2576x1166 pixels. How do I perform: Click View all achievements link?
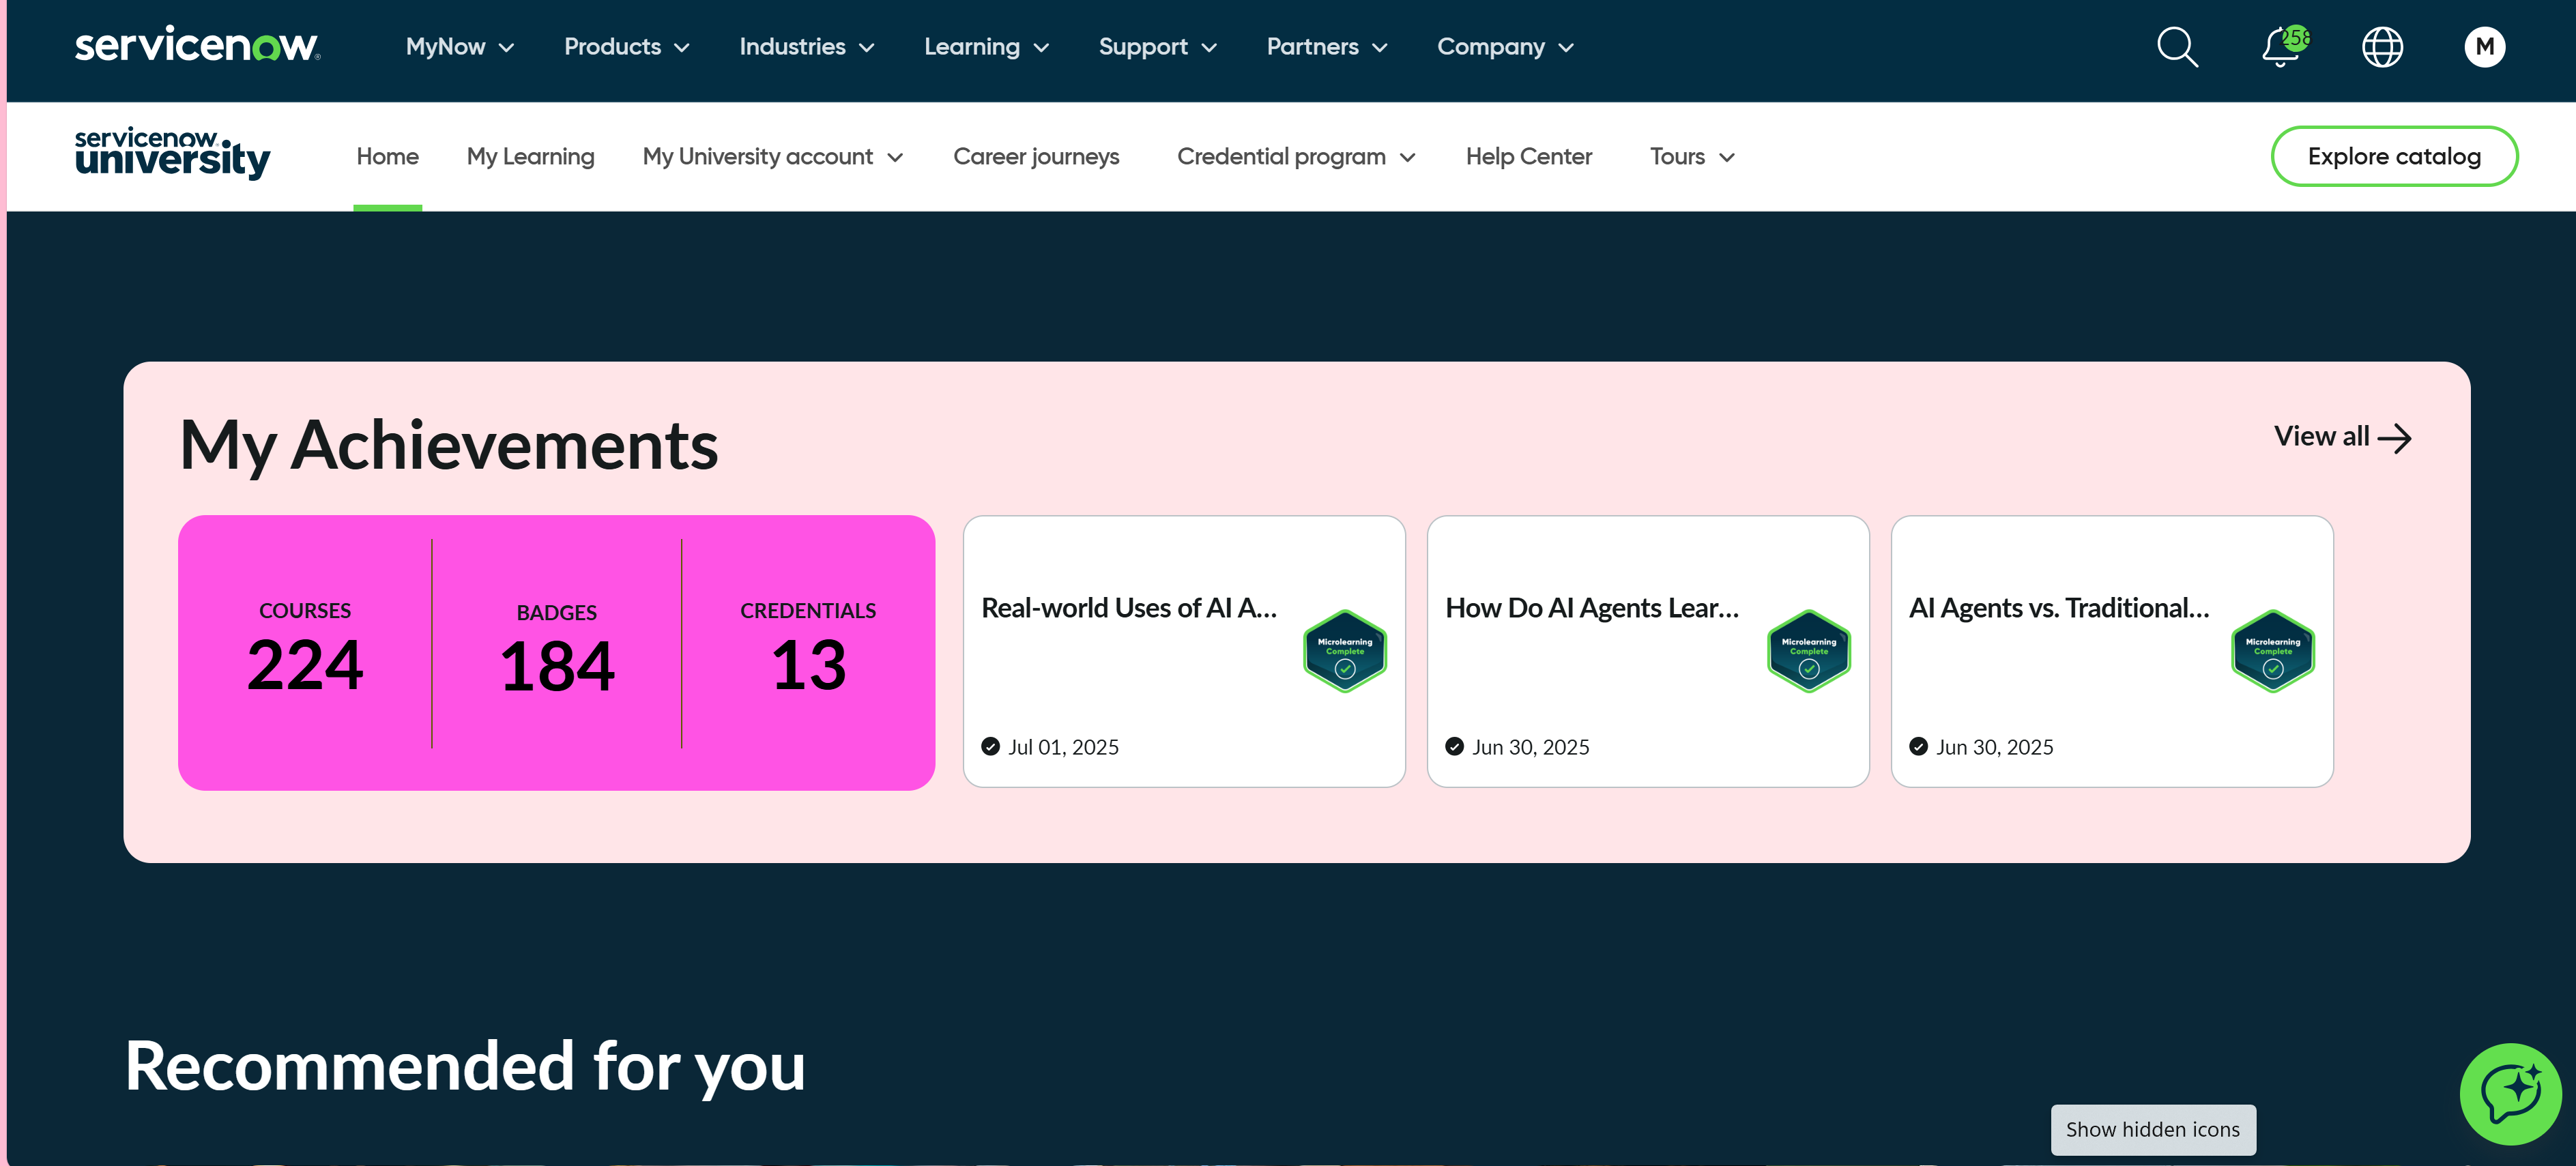(2341, 437)
